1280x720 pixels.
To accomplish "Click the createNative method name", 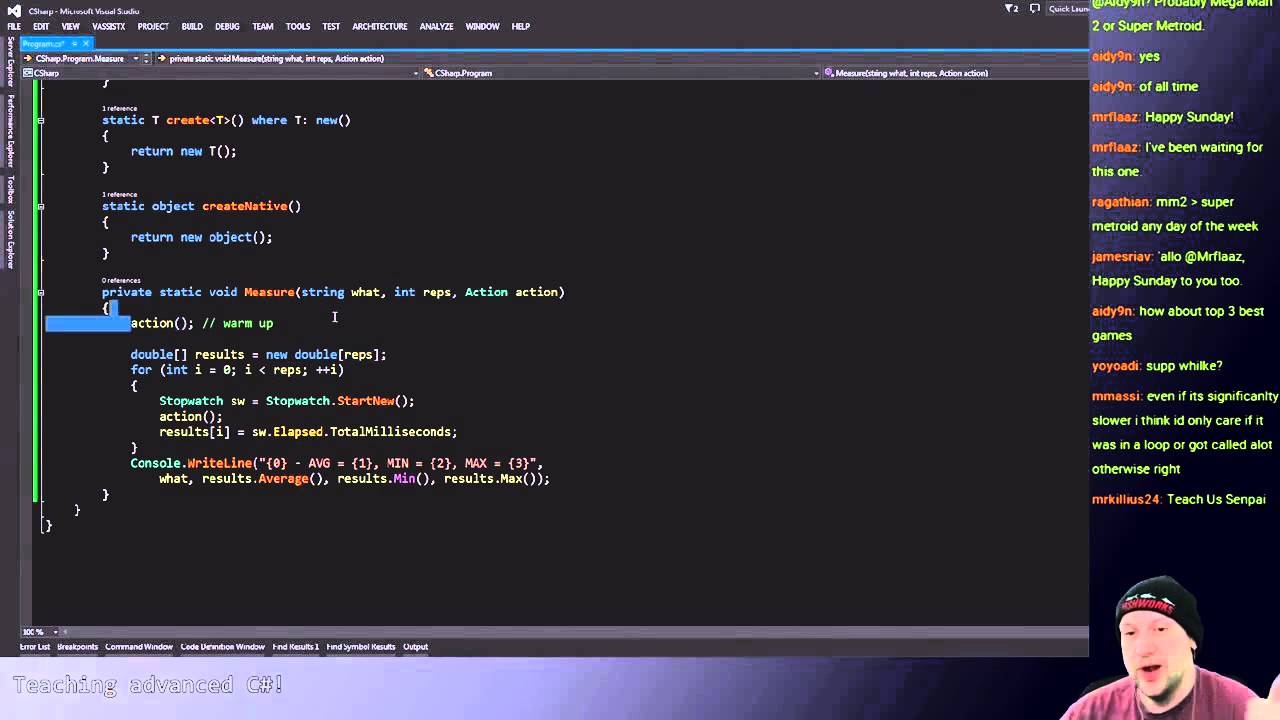I will click(x=244, y=206).
